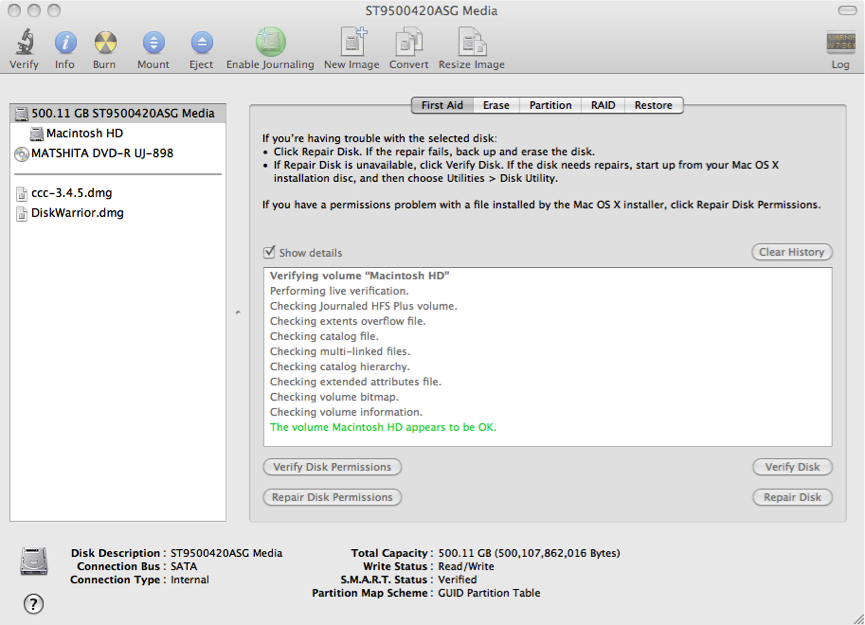Click the Verify Disk button
The width and height of the screenshot is (865, 625).
pyautogui.click(x=792, y=467)
